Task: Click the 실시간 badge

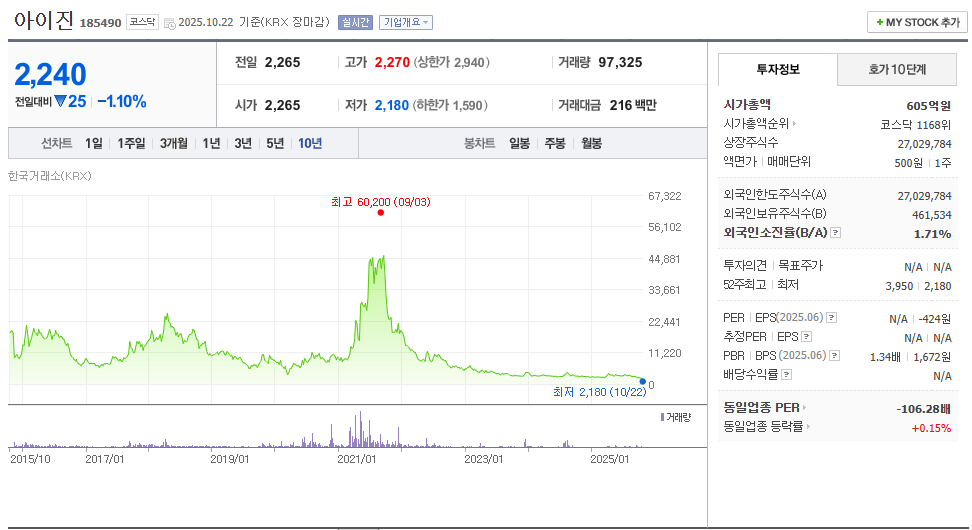Action: pos(355,22)
